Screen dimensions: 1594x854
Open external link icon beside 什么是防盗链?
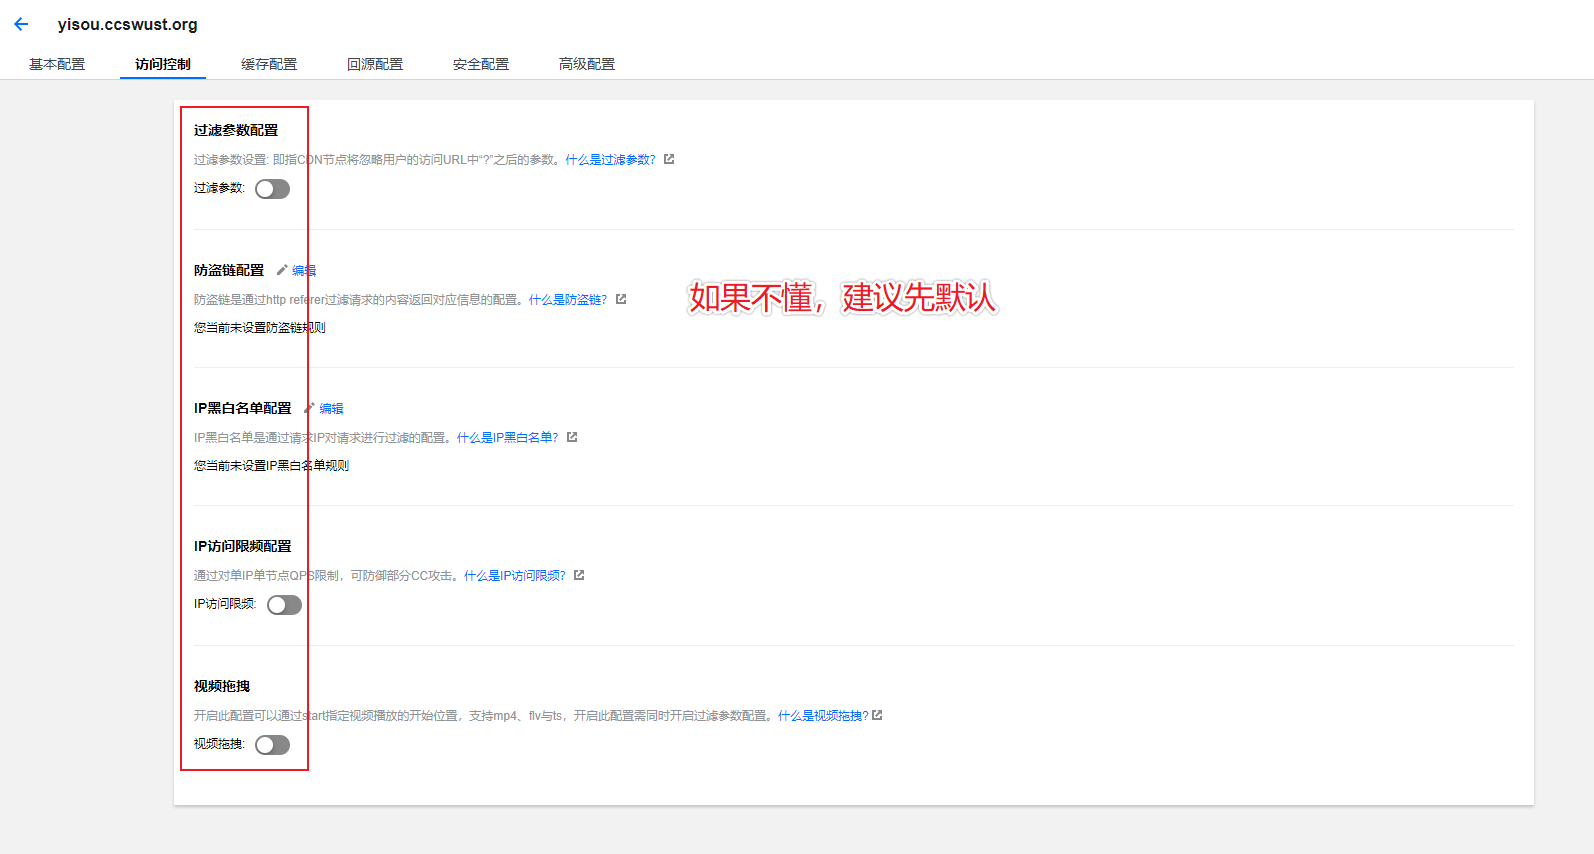pyautogui.click(x=621, y=299)
